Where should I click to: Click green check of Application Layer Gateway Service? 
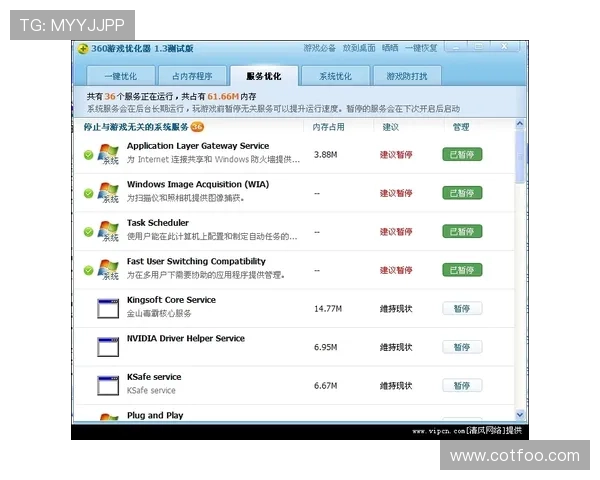point(88,155)
